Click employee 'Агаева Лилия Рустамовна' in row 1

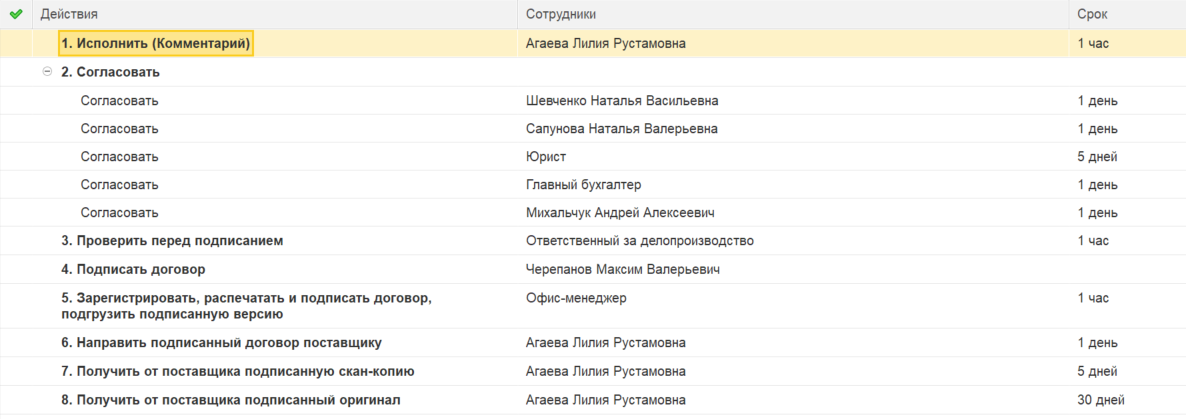[606, 44]
